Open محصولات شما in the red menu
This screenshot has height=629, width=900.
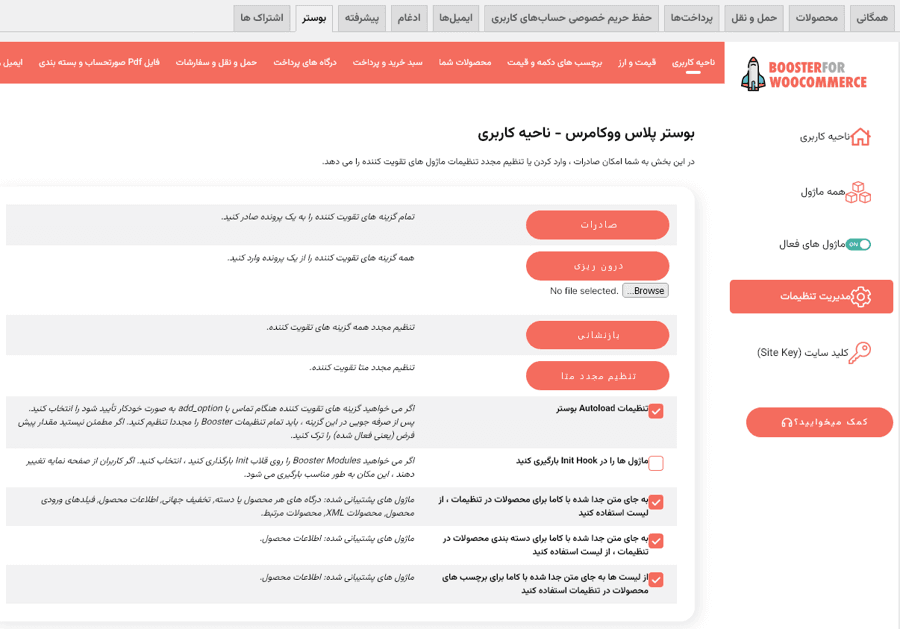[465, 62]
